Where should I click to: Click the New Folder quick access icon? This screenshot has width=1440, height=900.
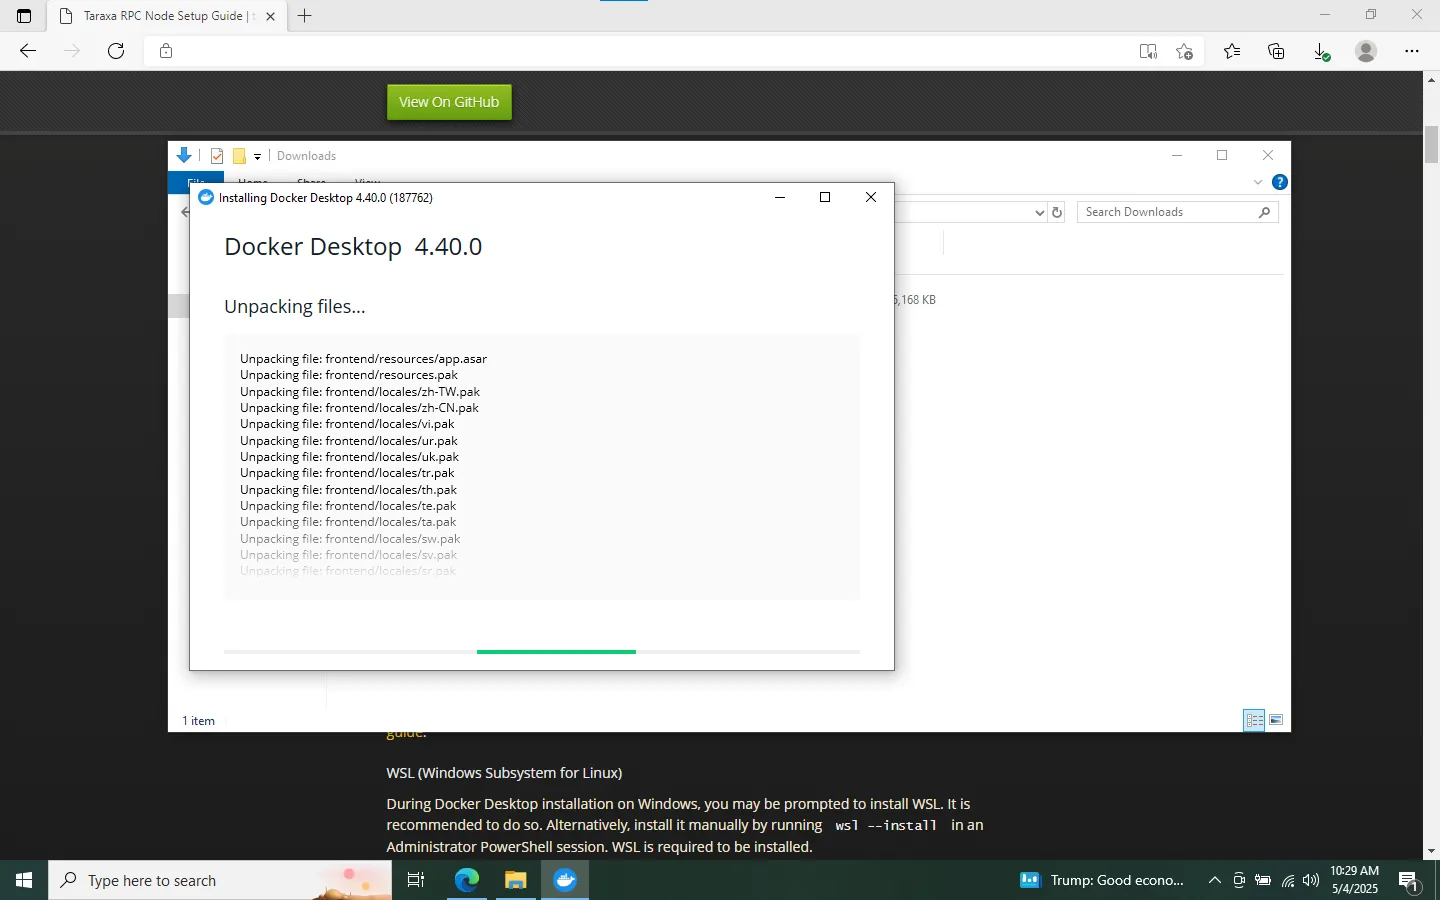pyautogui.click(x=239, y=155)
